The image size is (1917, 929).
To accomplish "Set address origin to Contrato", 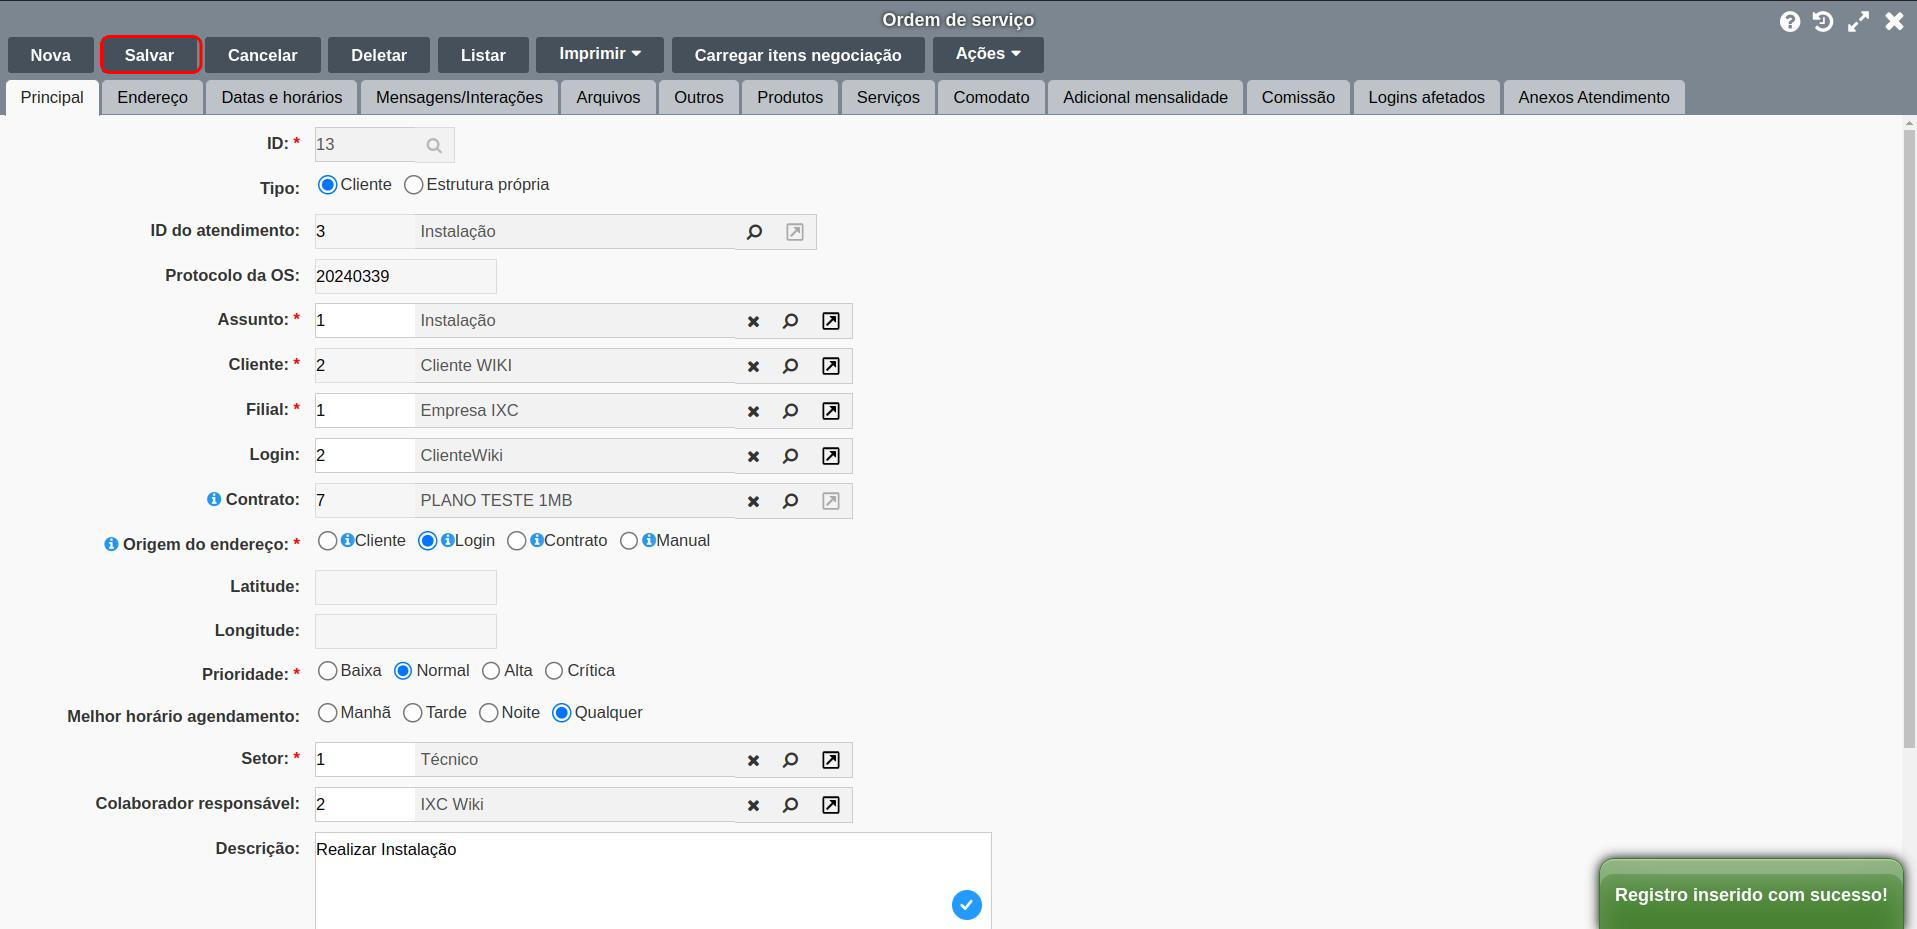I will [516, 541].
